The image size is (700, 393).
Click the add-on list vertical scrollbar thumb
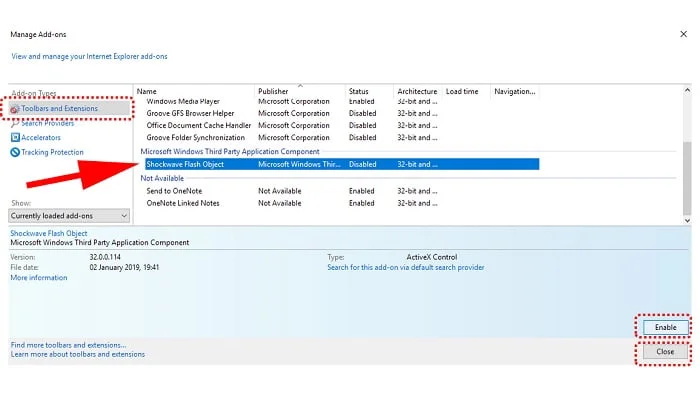click(x=687, y=179)
